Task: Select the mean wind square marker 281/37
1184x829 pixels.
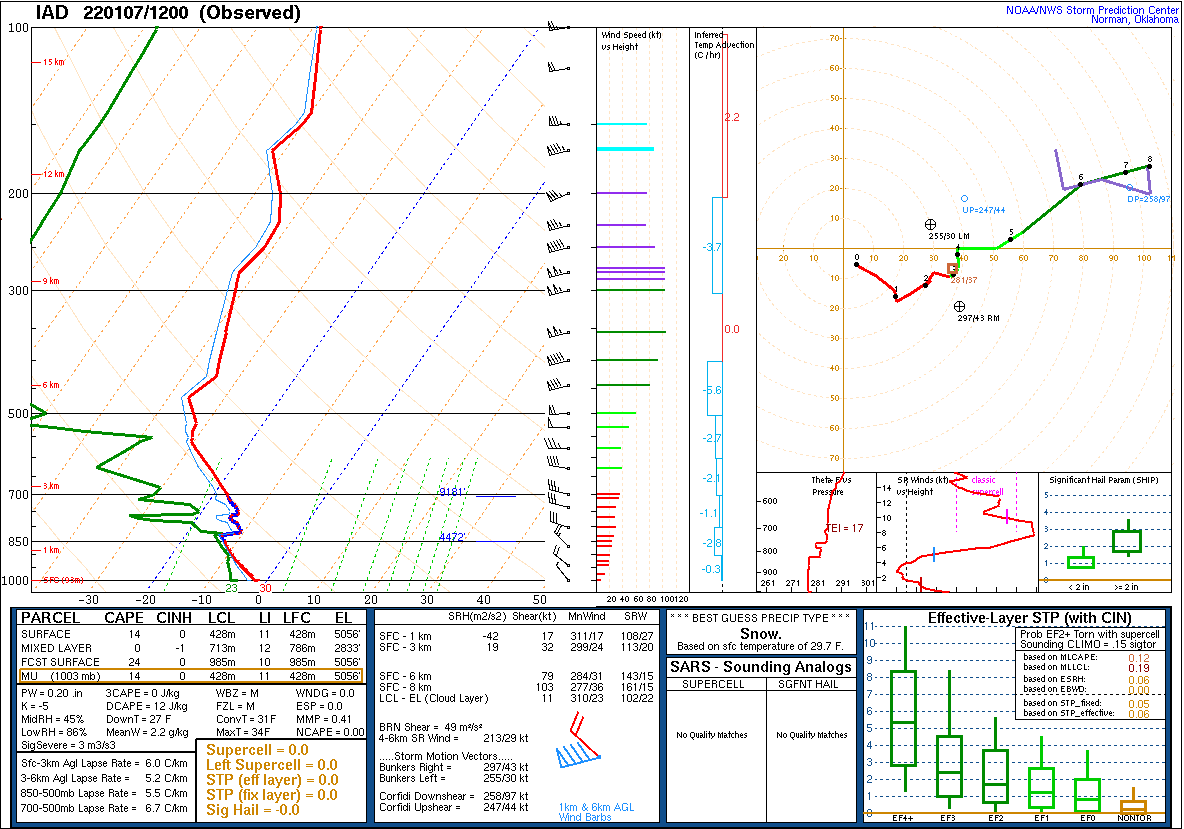Action: pyautogui.click(x=952, y=269)
